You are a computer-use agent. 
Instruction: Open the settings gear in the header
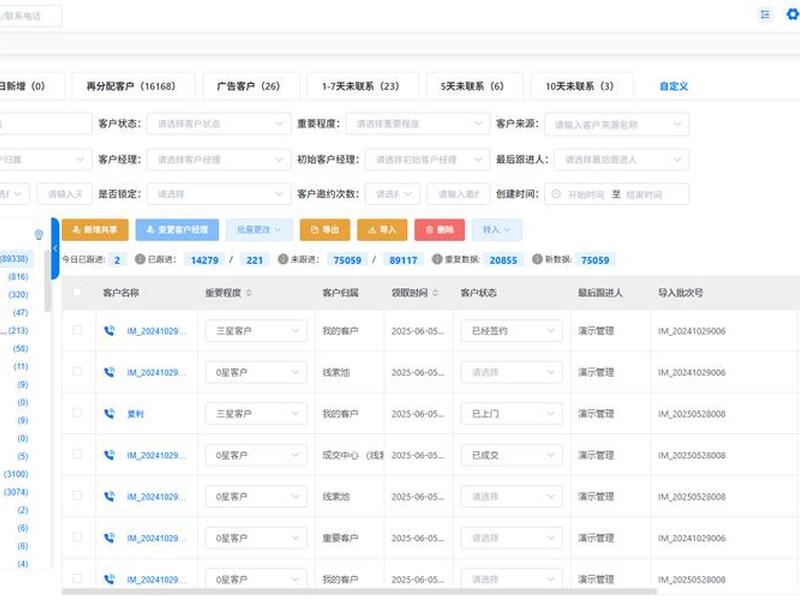[x=793, y=14]
